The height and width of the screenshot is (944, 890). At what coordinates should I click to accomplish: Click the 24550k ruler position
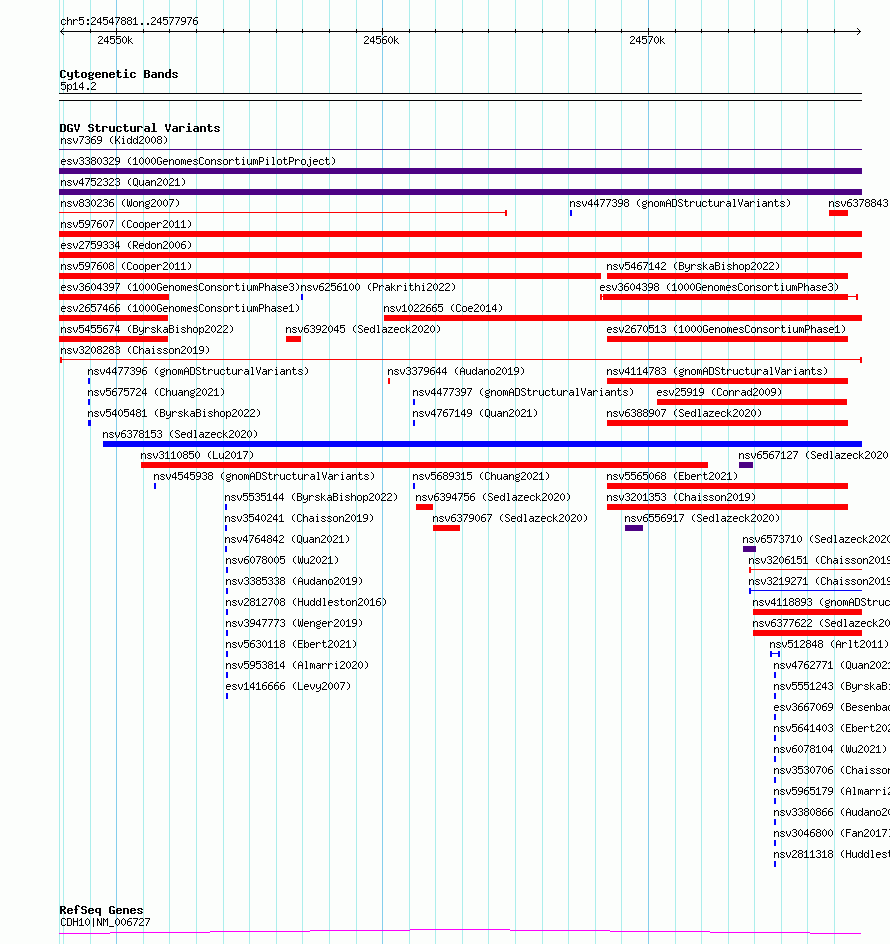115,40
